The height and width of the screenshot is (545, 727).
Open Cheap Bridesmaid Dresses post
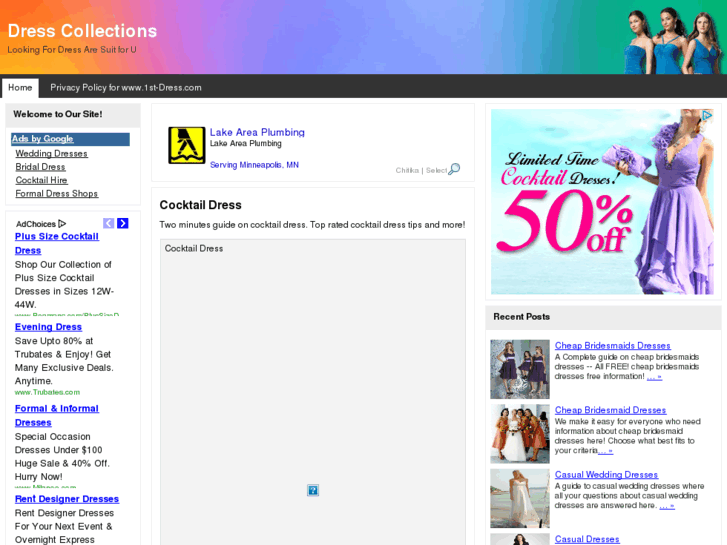[x=610, y=410]
